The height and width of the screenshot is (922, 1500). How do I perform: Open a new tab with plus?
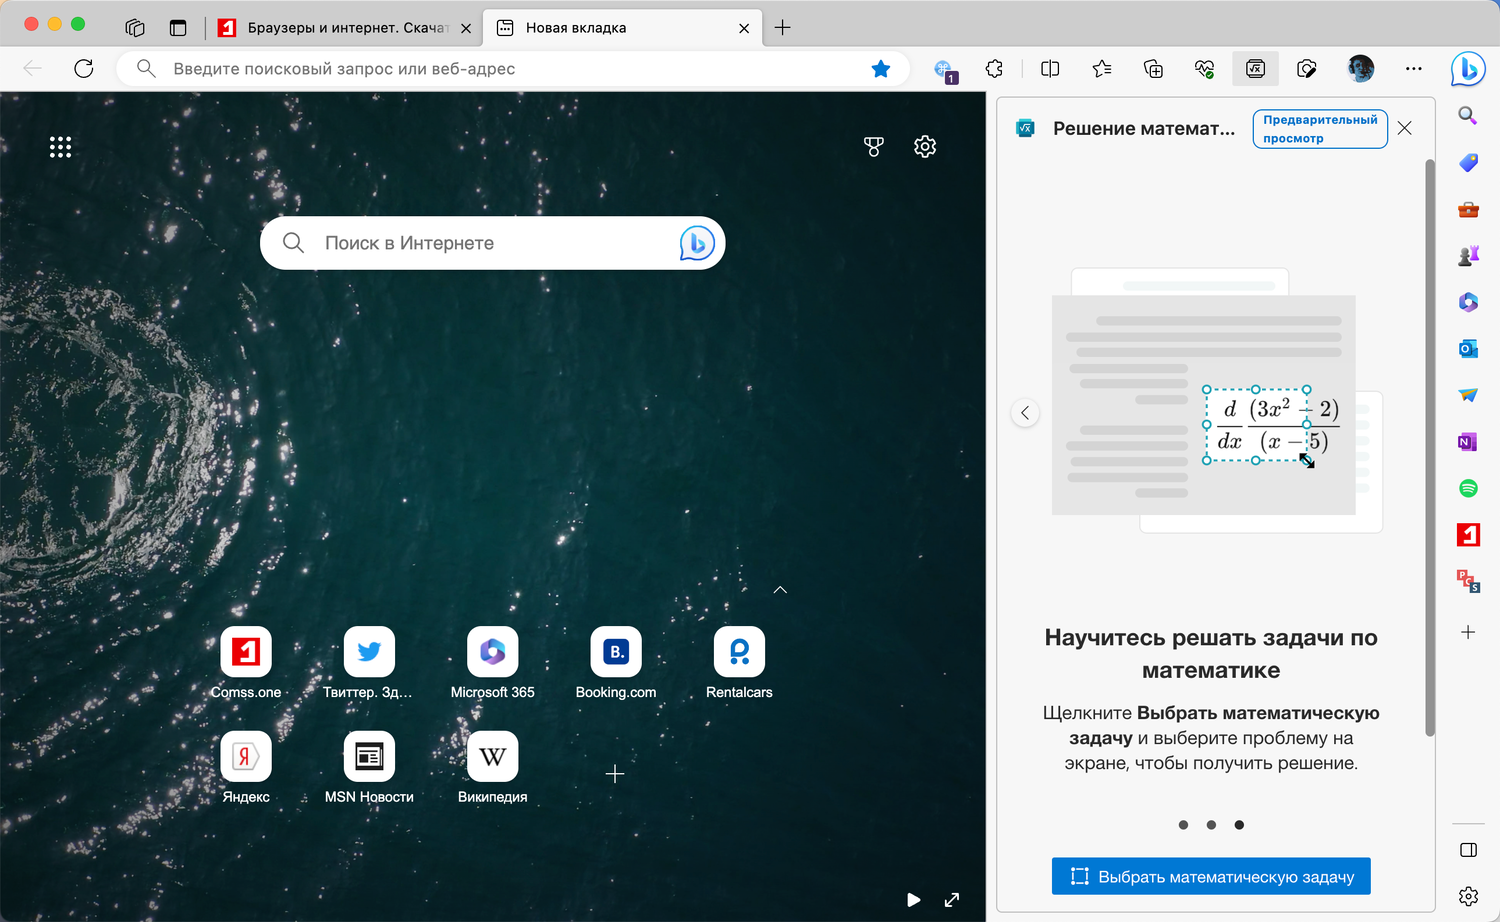(783, 28)
